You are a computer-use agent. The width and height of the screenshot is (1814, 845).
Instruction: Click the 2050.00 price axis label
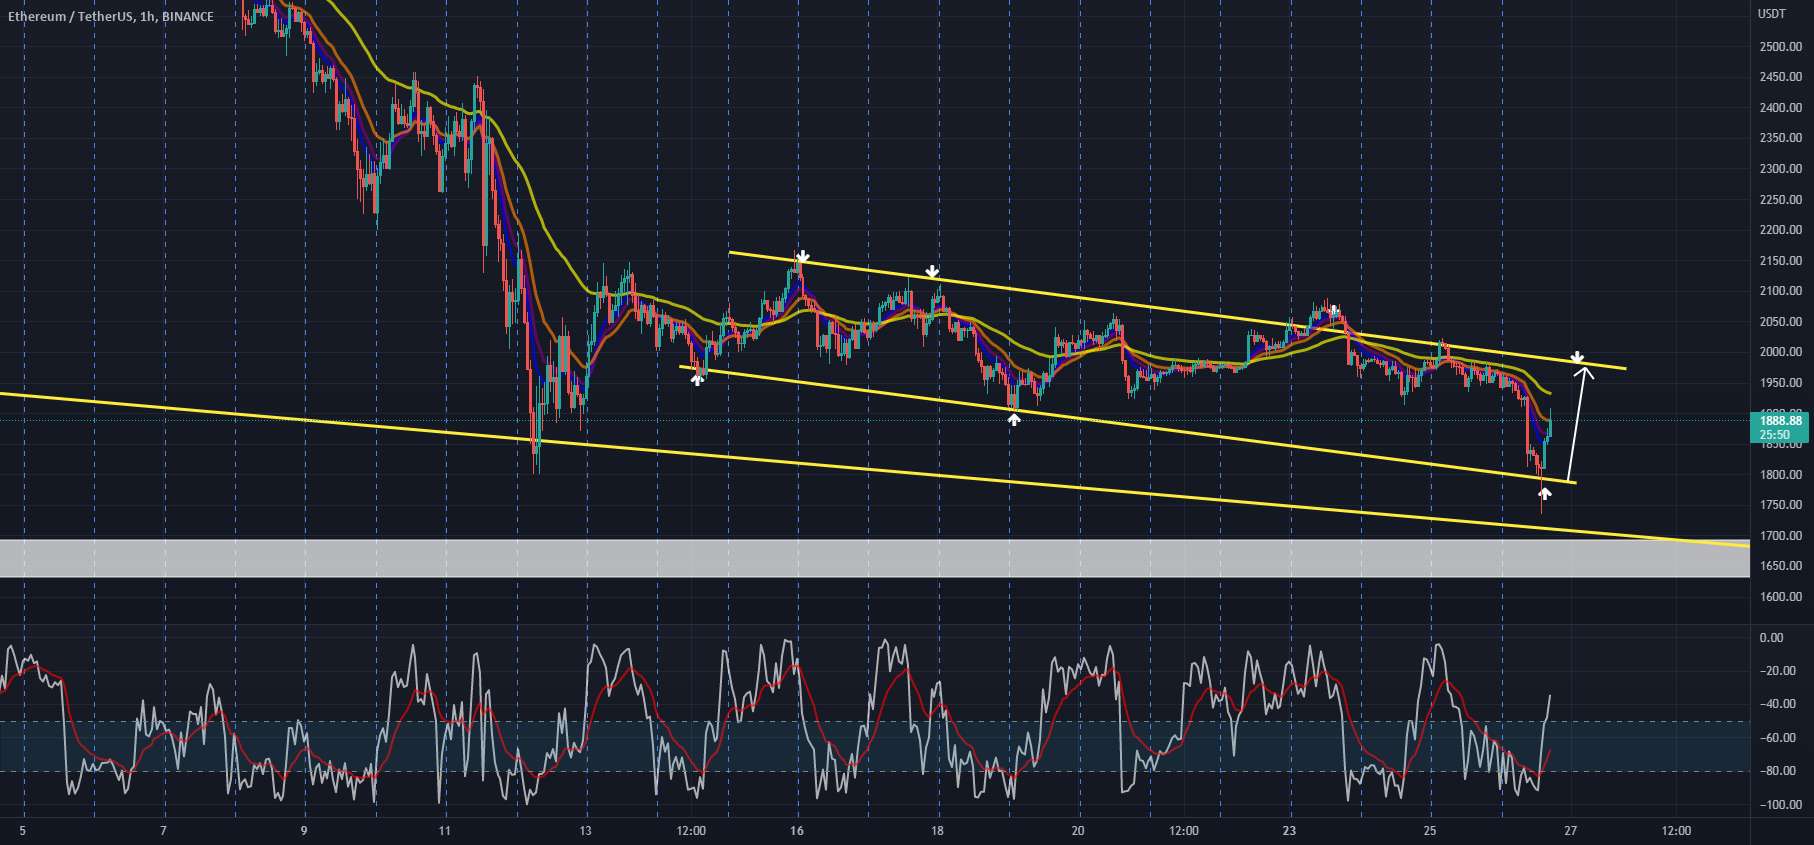pyautogui.click(x=1780, y=322)
